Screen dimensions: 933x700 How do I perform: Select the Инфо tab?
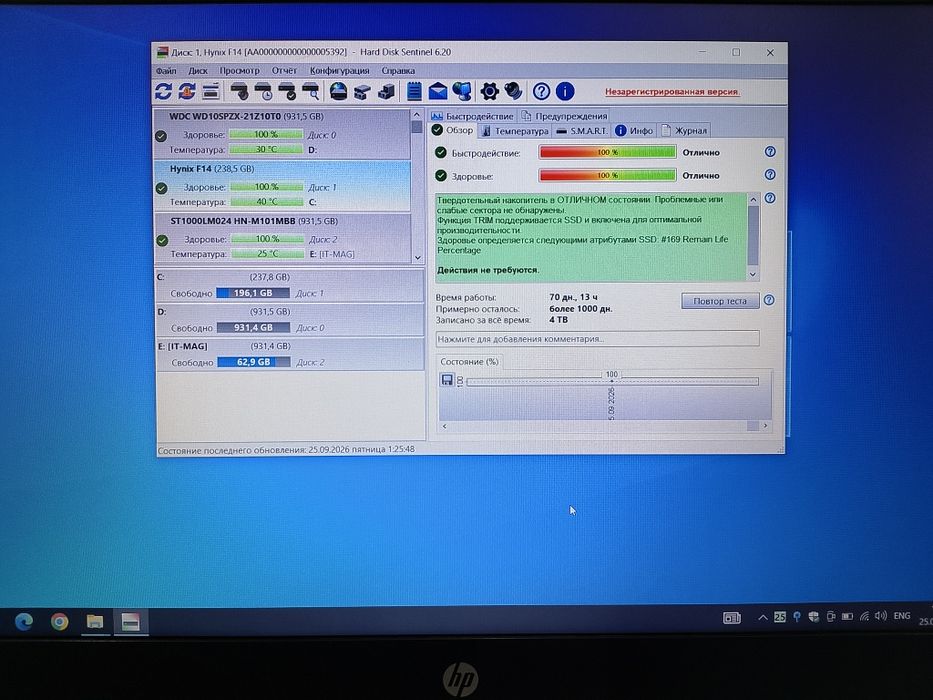[x=634, y=131]
